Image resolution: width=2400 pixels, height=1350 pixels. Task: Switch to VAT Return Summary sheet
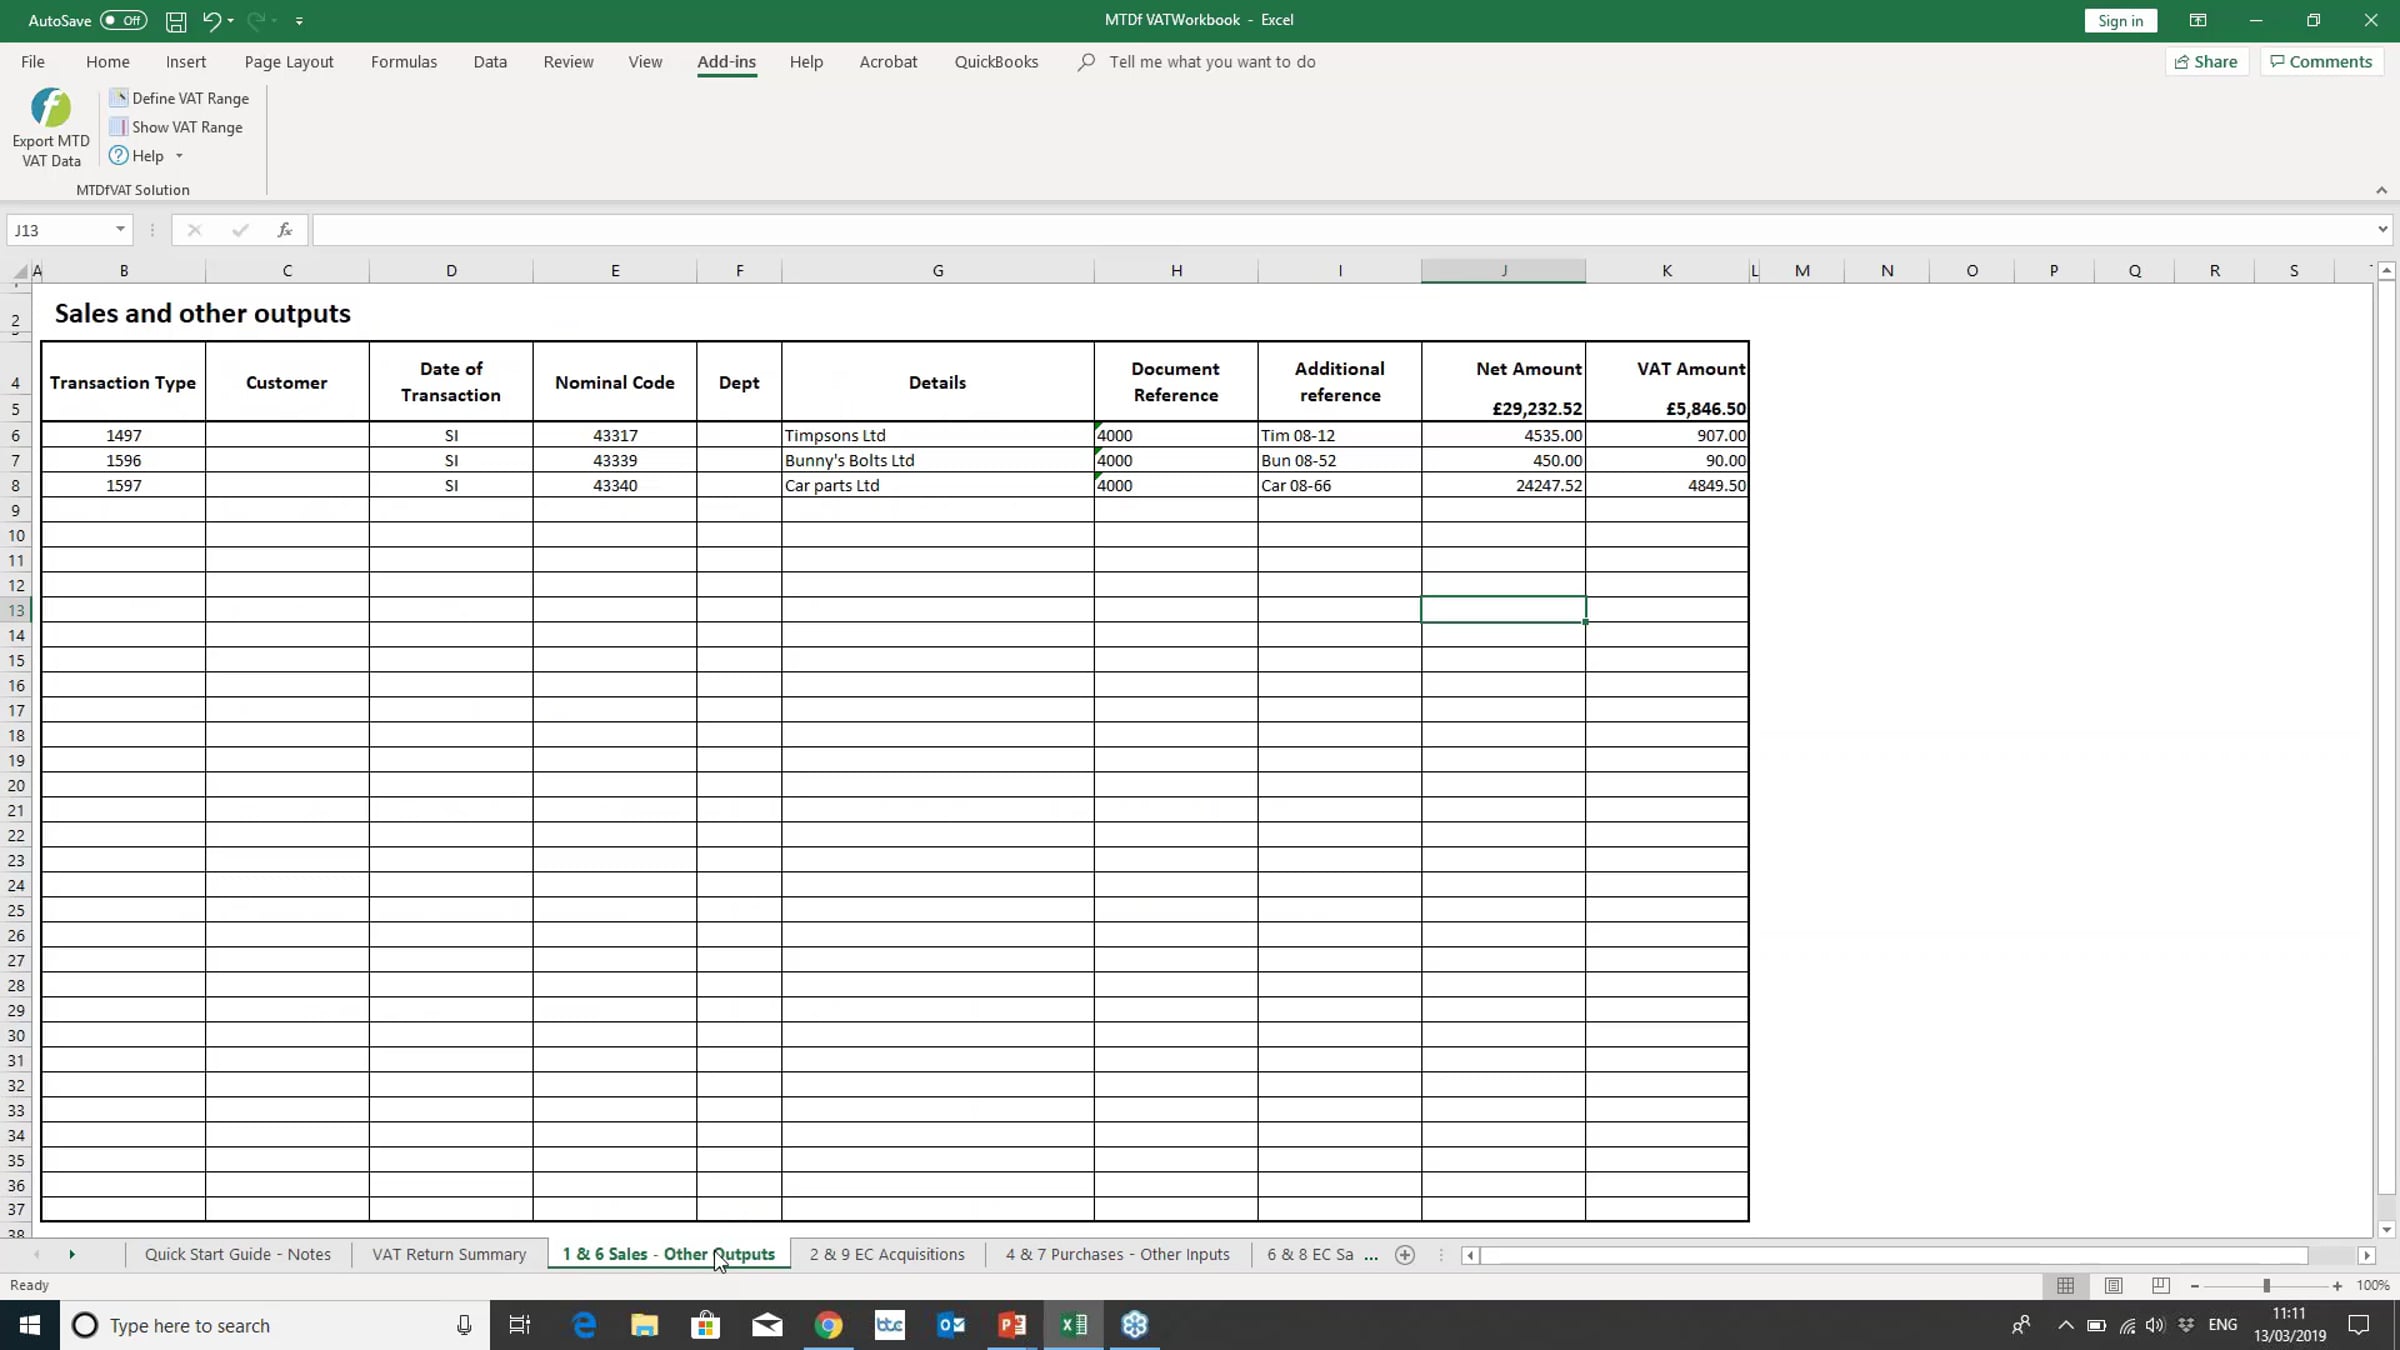[x=449, y=1254]
